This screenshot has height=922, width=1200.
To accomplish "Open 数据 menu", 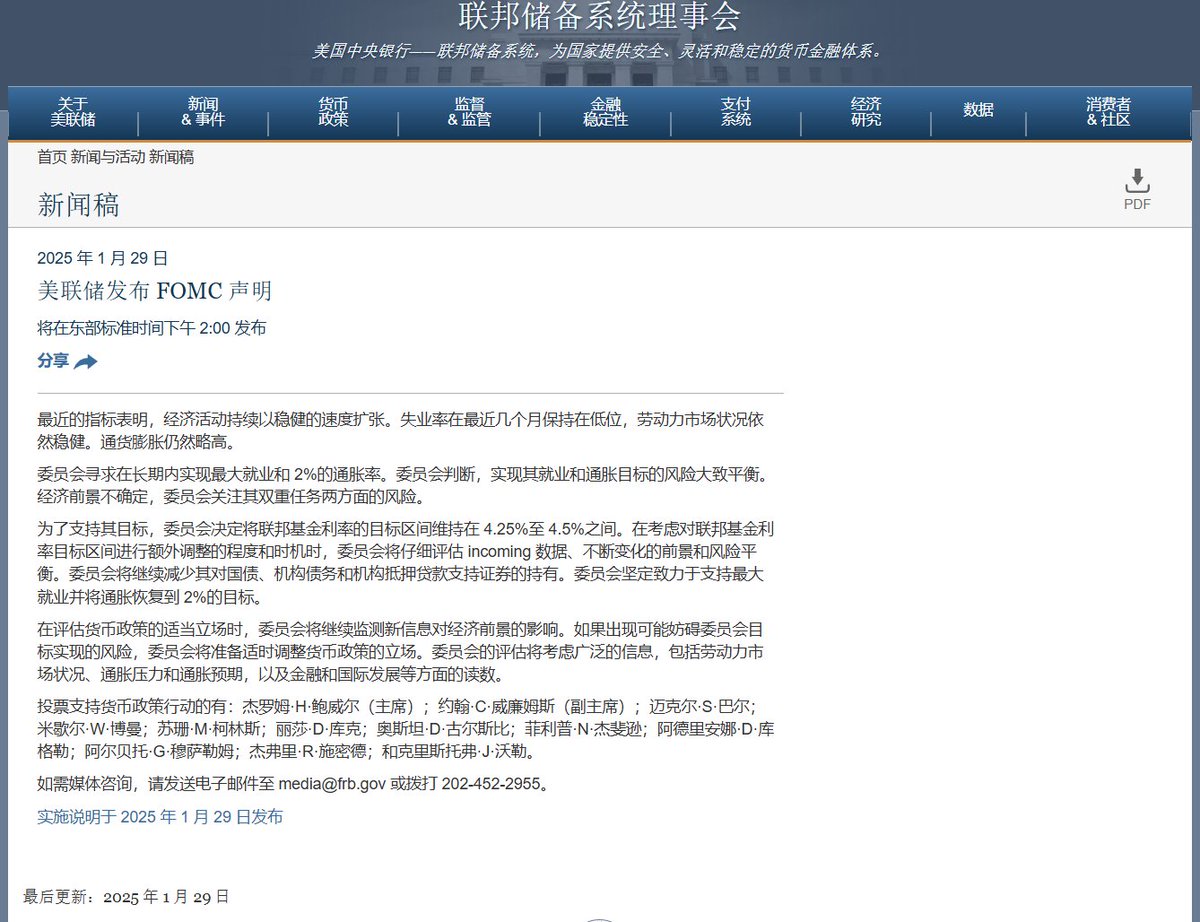I will tap(978, 111).
